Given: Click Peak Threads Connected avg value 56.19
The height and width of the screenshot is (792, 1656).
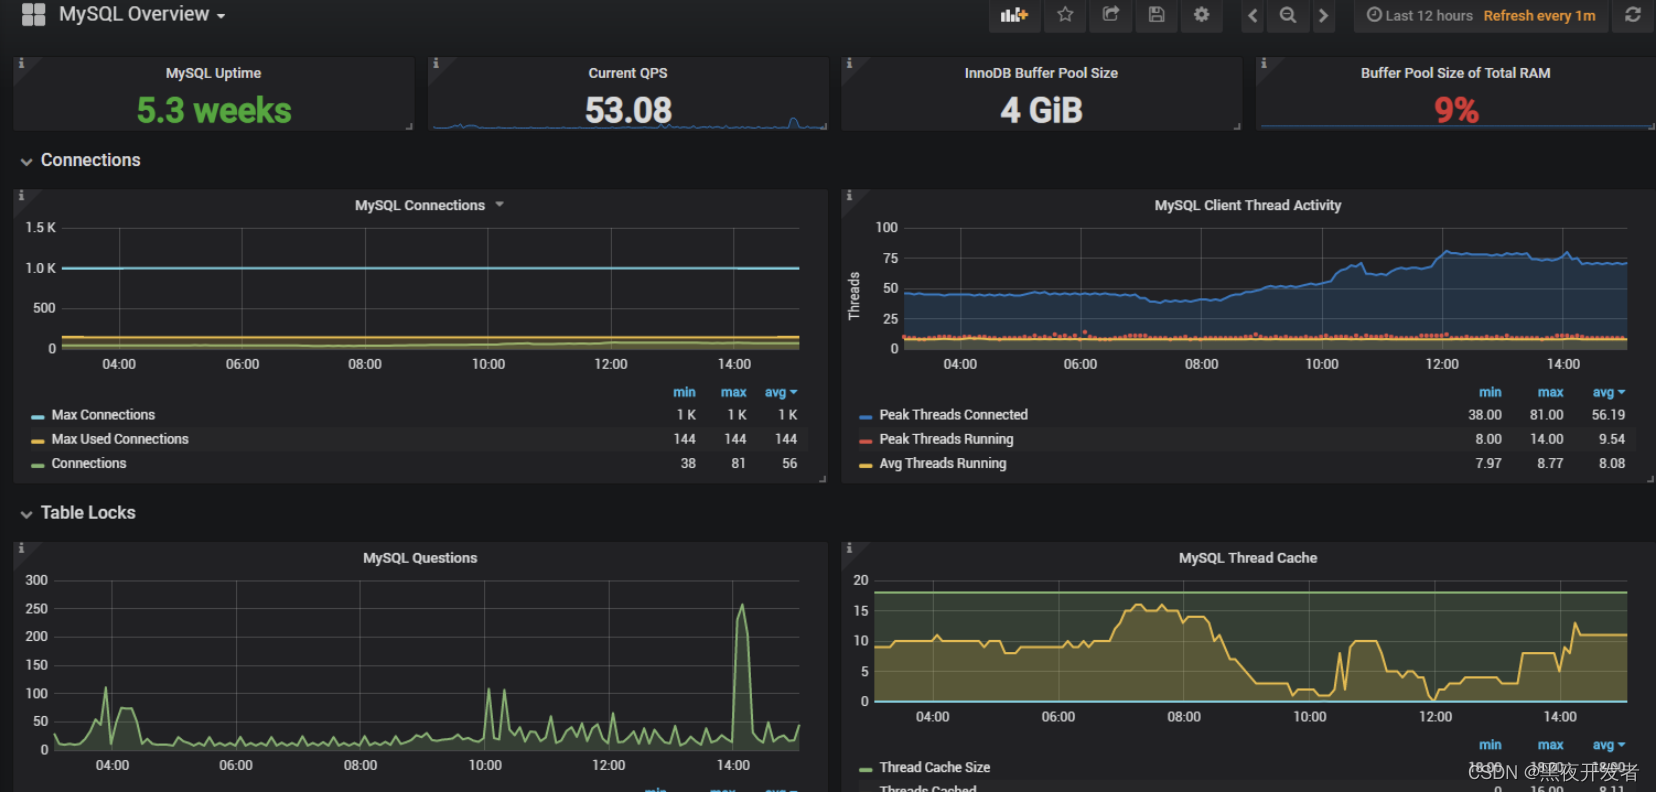Looking at the screenshot, I should (1608, 415).
